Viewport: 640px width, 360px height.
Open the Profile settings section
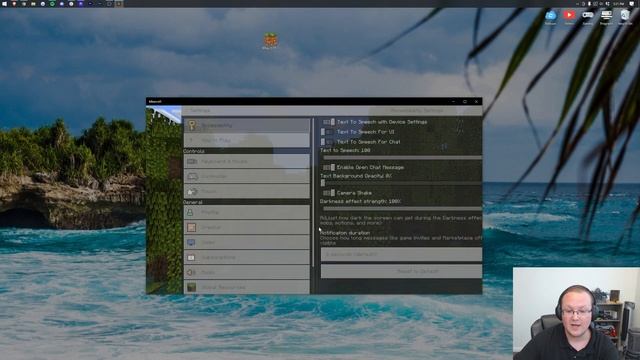click(x=247, y=212)
